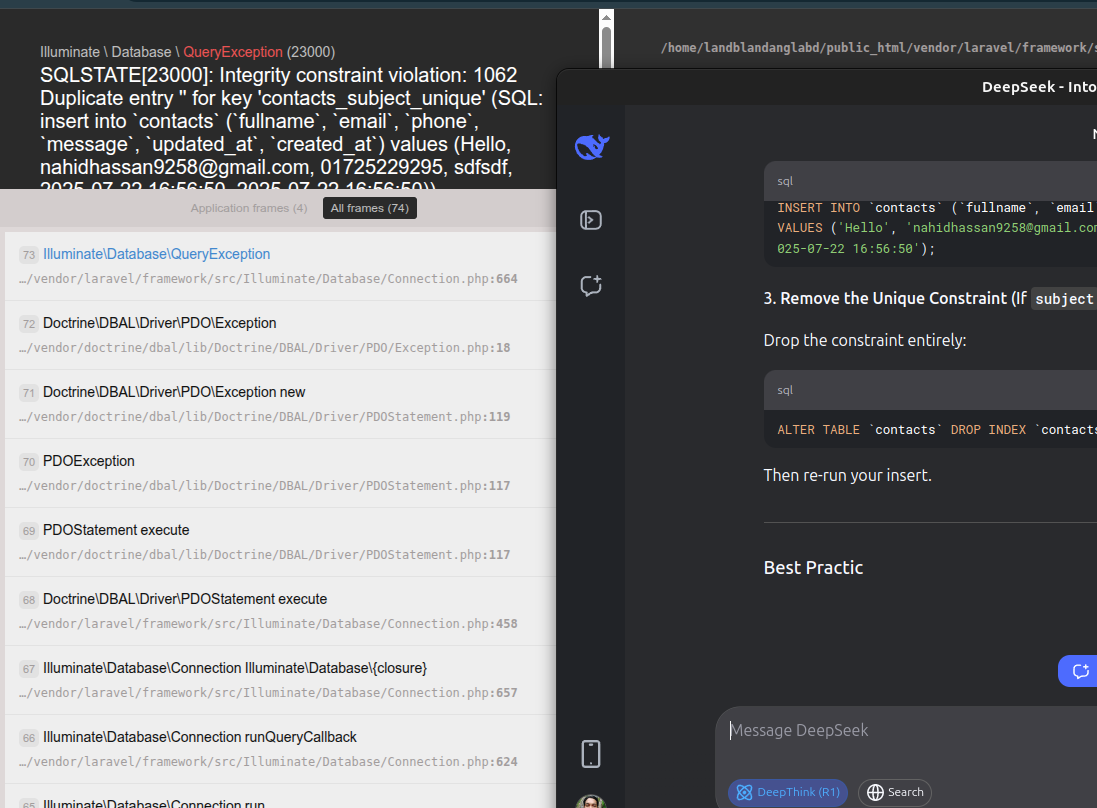Open the user profile avatar
The width and height of the screenshot is (1097, 808).
click(591, 802)
